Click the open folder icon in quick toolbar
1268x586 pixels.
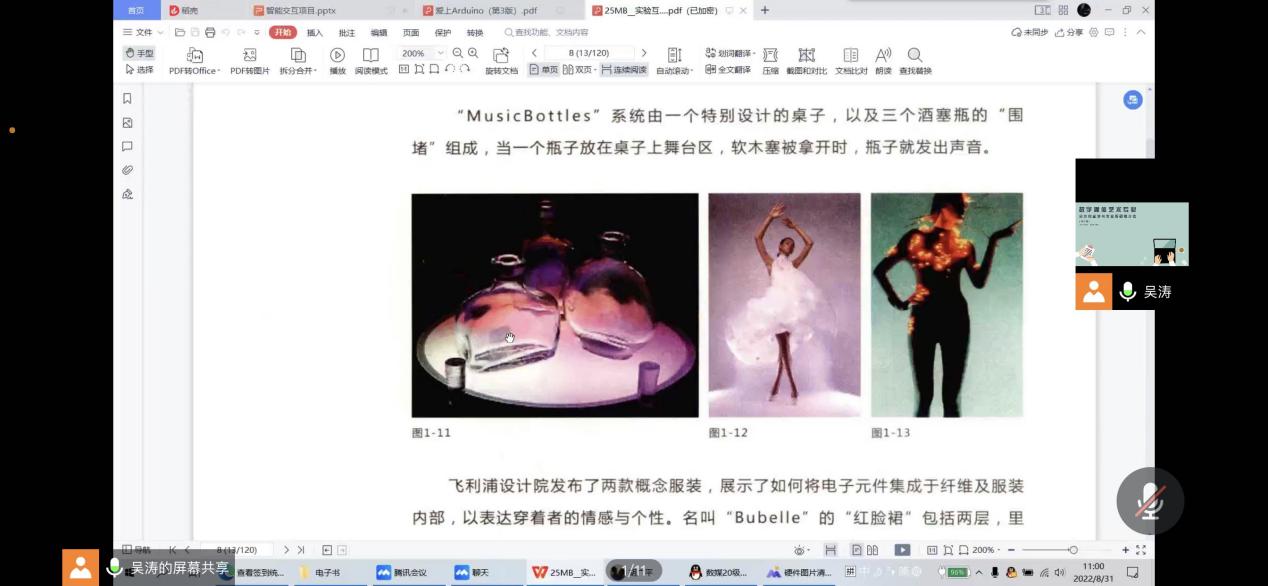180,32
